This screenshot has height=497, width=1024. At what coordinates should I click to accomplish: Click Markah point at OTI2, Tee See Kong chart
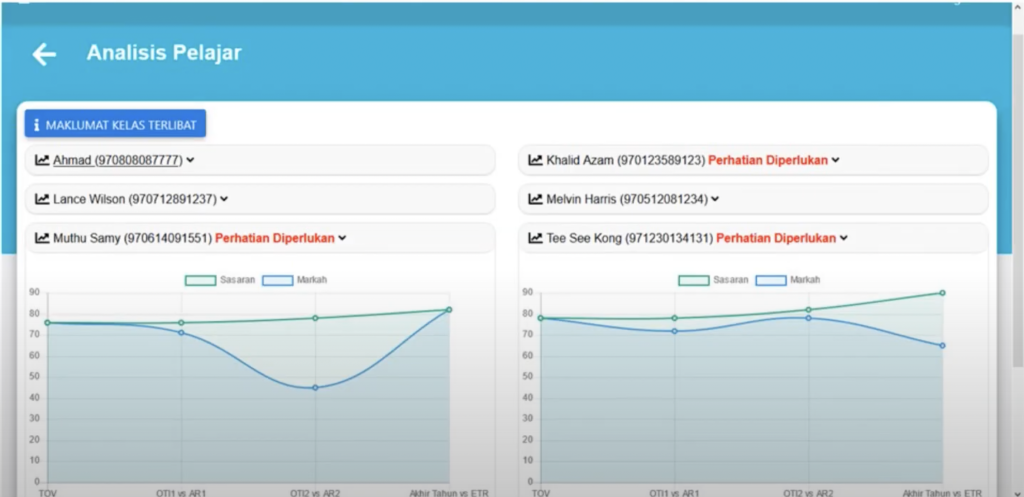click(x=808, y=318)
